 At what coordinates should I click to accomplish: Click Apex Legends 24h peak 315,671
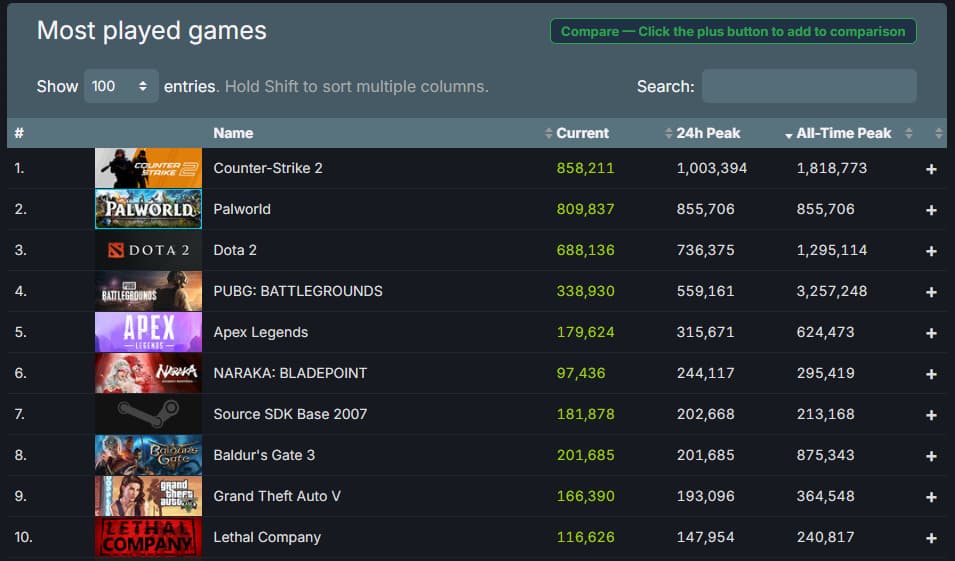click(x=705, y=332)
